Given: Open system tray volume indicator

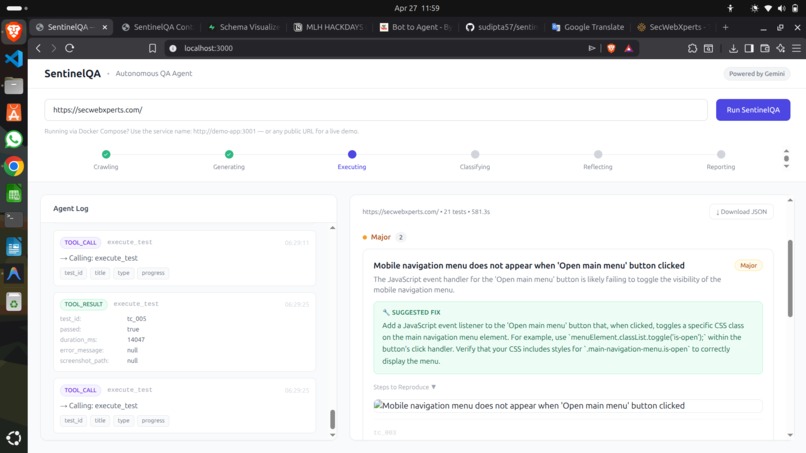Looking at the screenshot, I should point(782,8).
